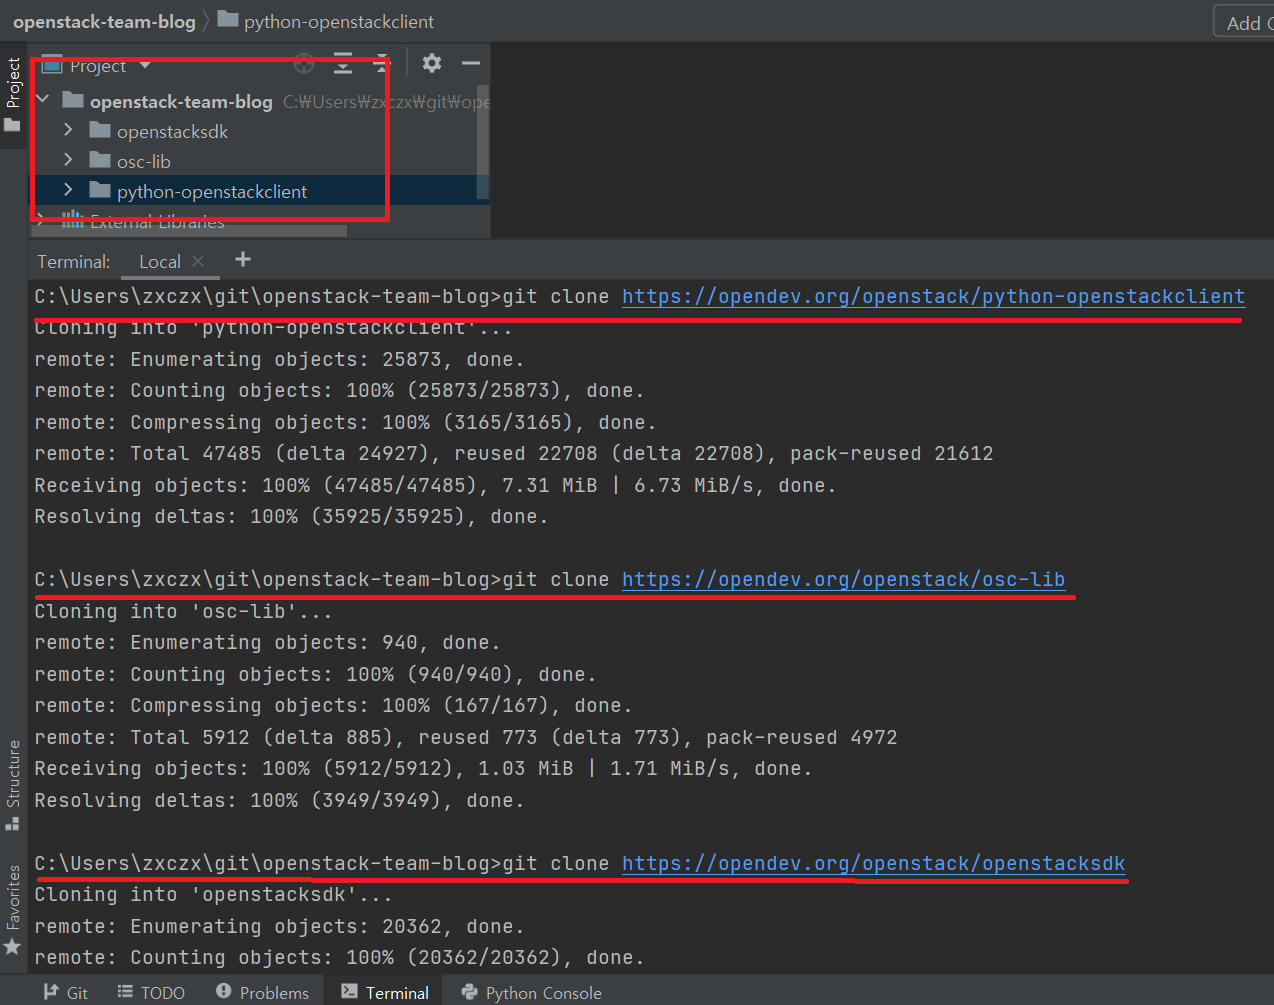Select the openstack-team-blog root project node
Viewport: 1274px width, 1005px height.
(x=180, y=101)
